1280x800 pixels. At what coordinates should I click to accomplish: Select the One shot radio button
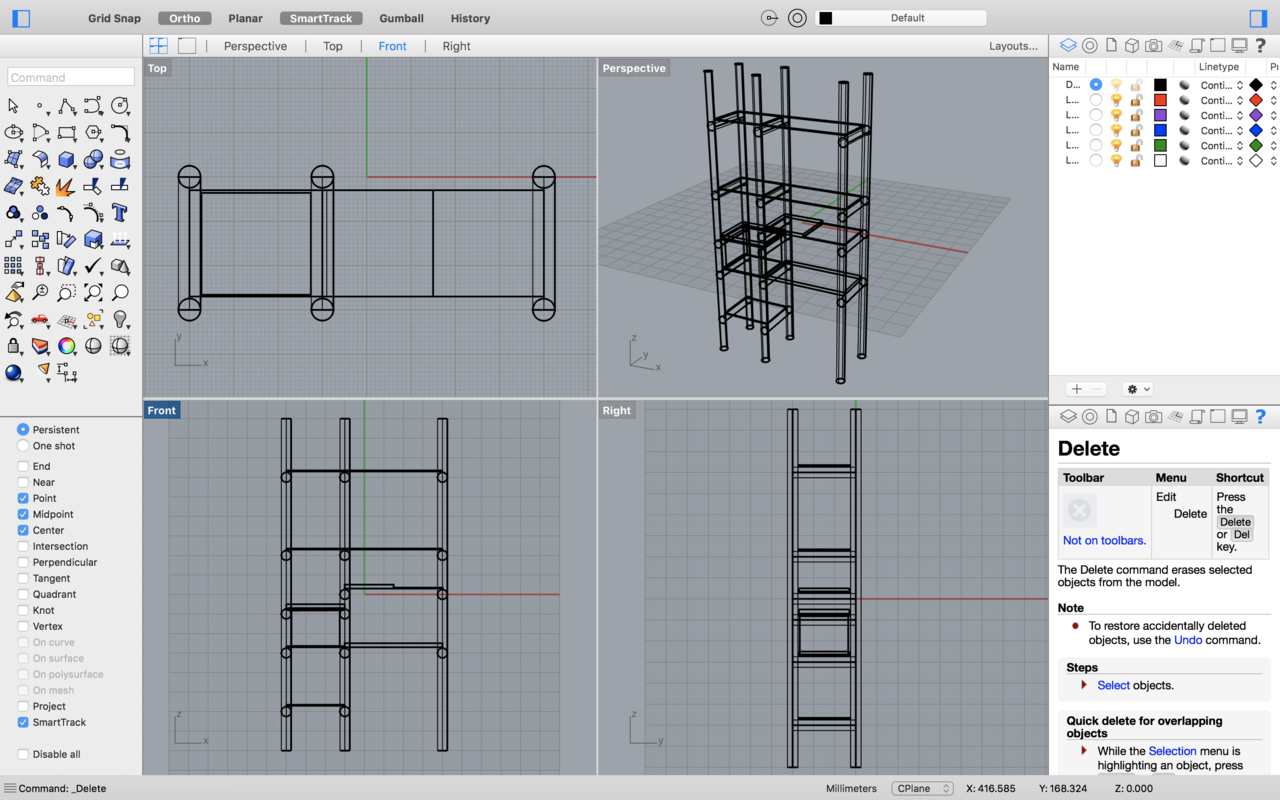point(23,446)
